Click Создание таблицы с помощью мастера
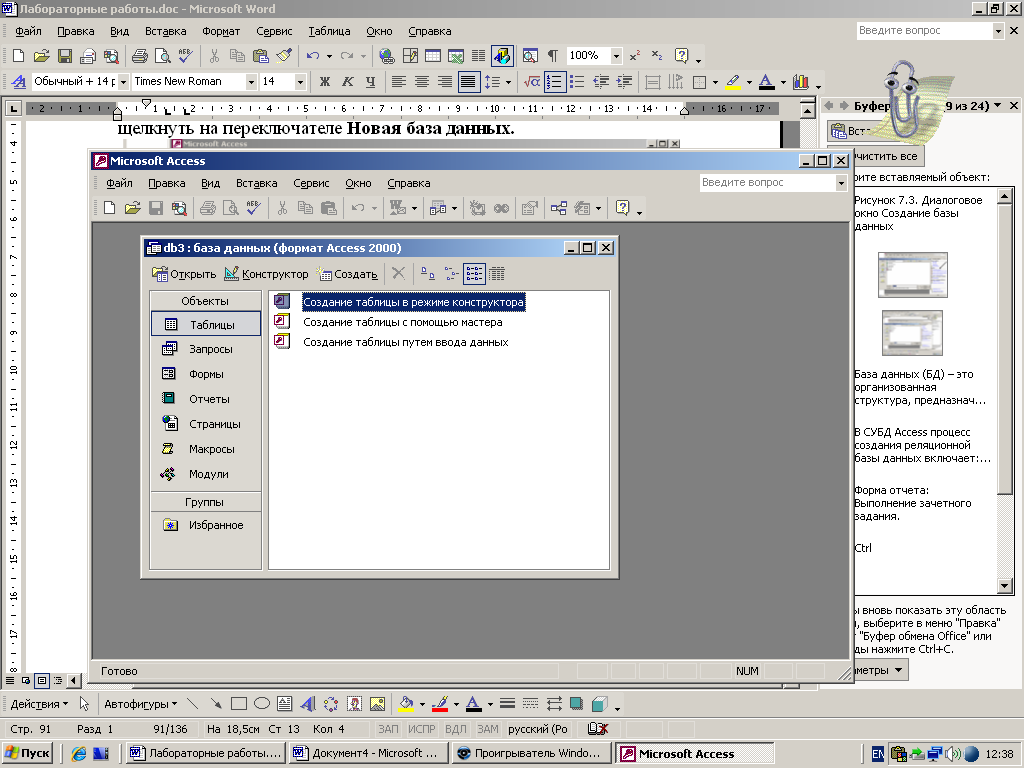Viewport: 1024px width, 768px height. (x=402, y=323)
